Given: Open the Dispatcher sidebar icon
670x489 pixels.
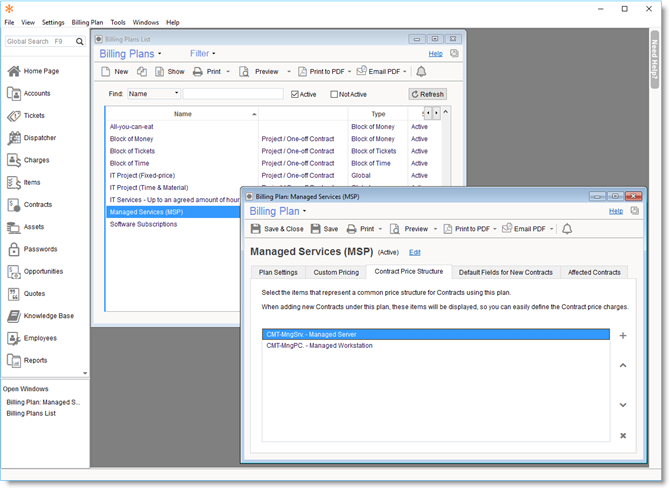Looking at the screenshot, I should pyautogui.click(x=15, y=138).
